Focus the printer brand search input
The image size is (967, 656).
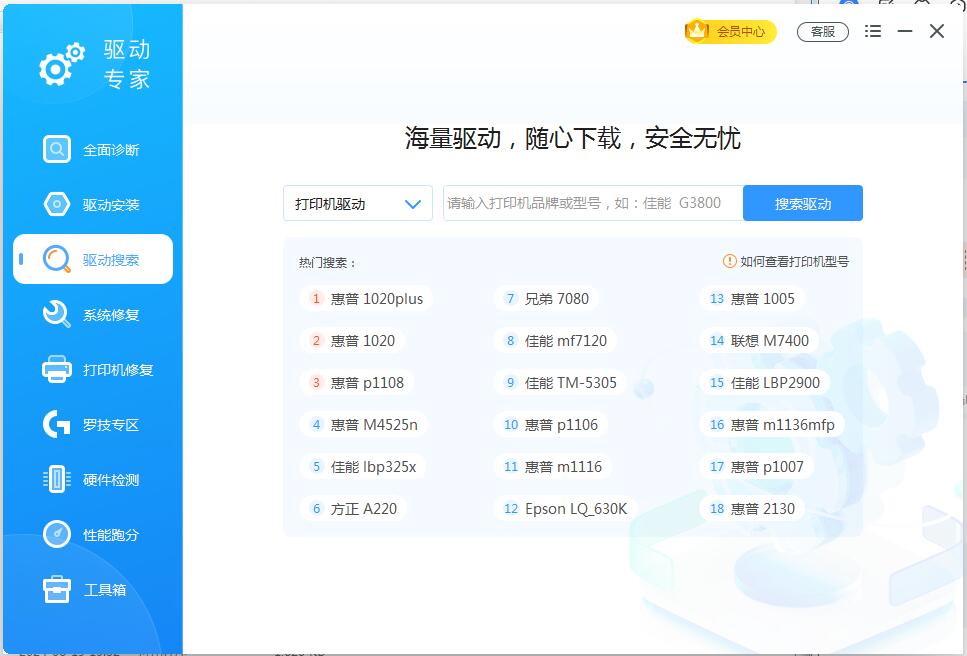coord(593,203)
